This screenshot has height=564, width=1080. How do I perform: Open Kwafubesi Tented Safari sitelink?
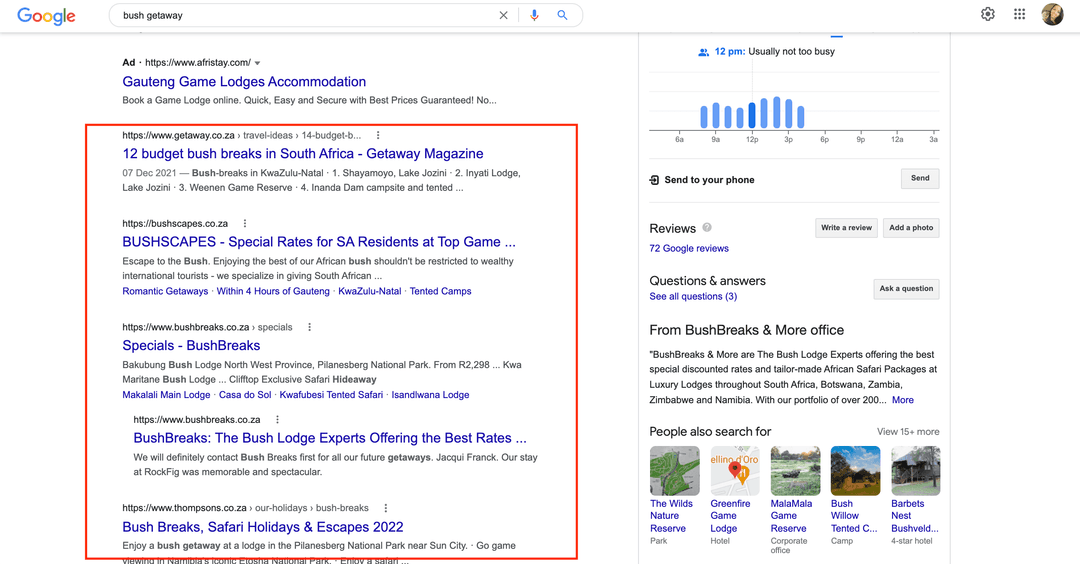tap(331, 395)
